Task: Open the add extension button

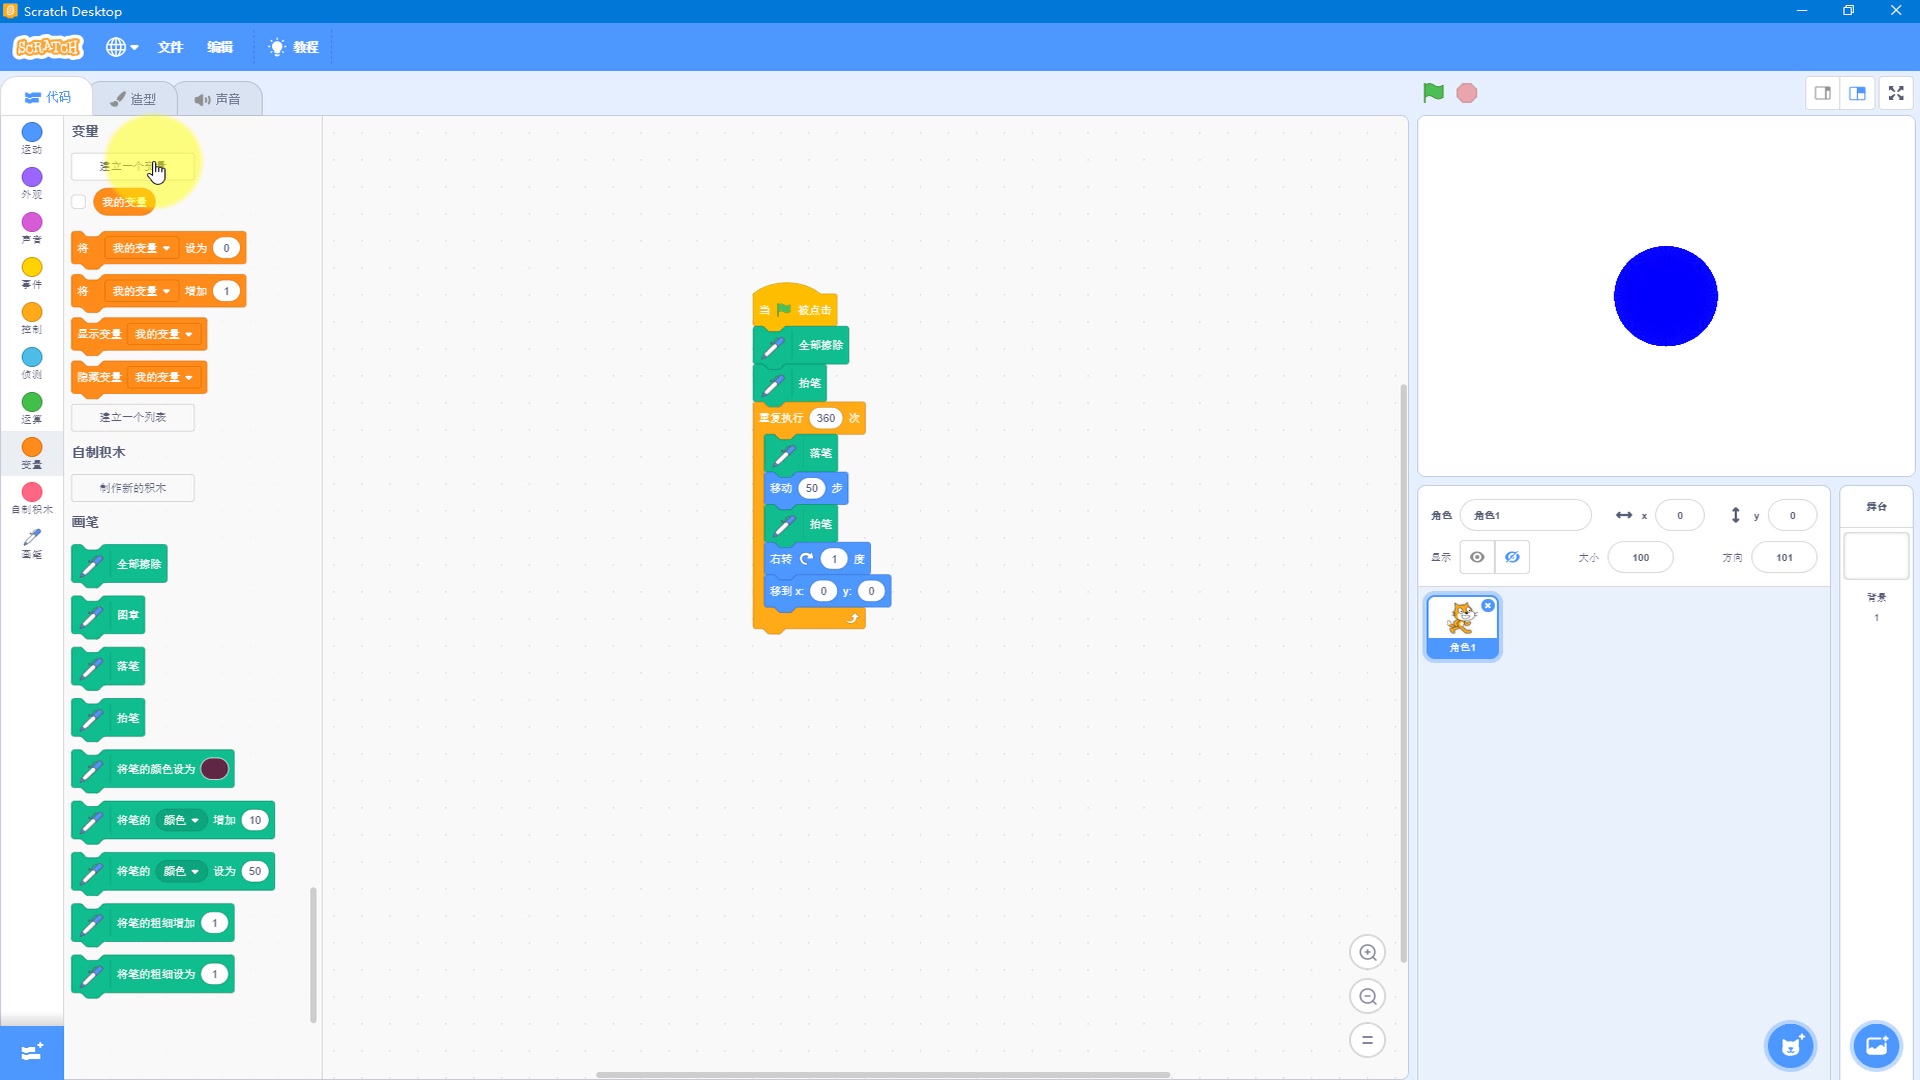Action: coord(32,1052)
